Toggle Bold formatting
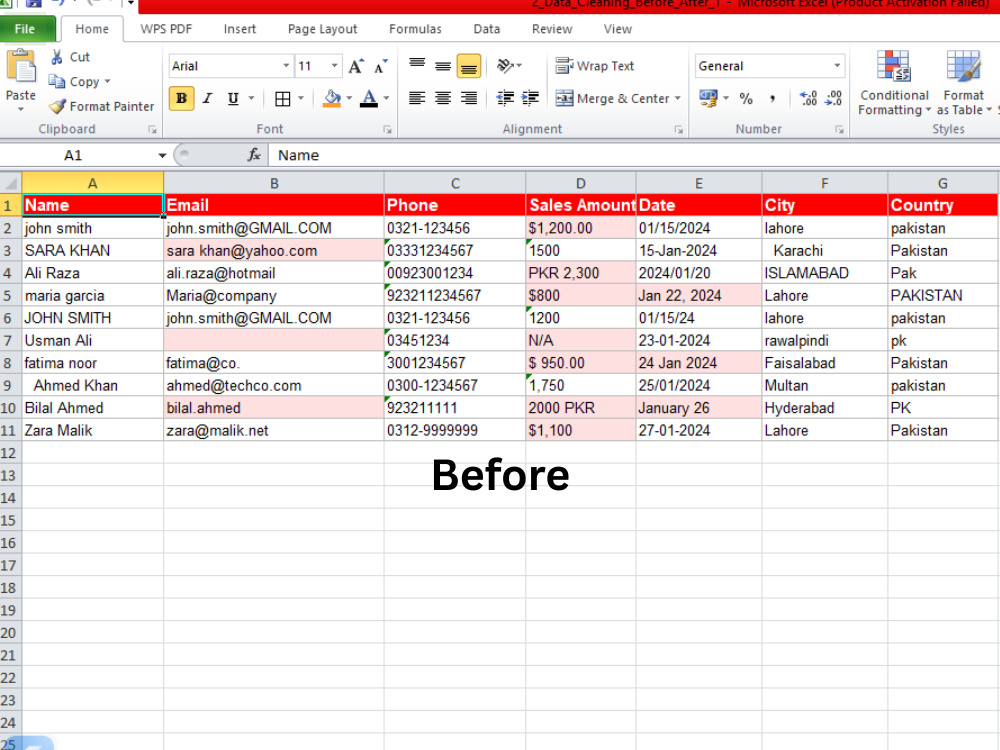This screenshot has width=1000, height=750. [x=182, y=98]
